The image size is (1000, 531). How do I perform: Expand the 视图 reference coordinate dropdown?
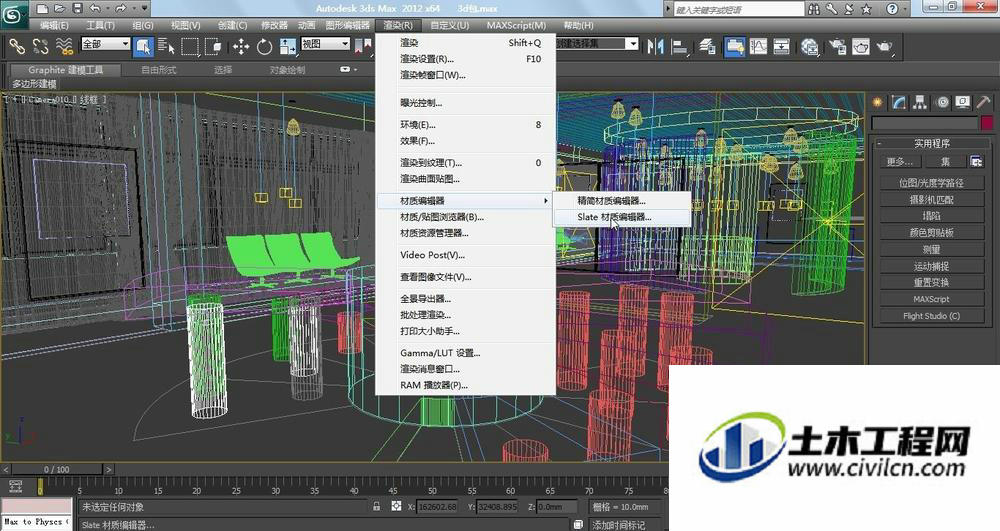[345, 44]
